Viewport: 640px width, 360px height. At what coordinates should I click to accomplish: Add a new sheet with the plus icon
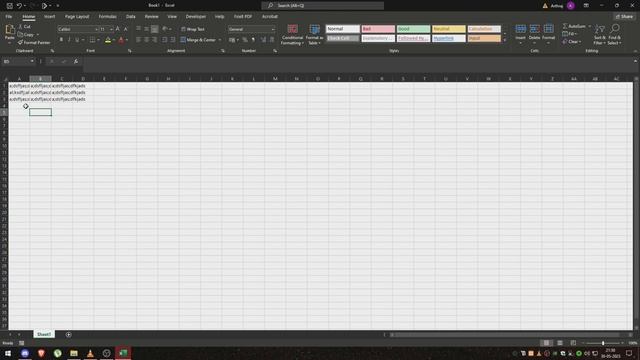click(69, 335)
